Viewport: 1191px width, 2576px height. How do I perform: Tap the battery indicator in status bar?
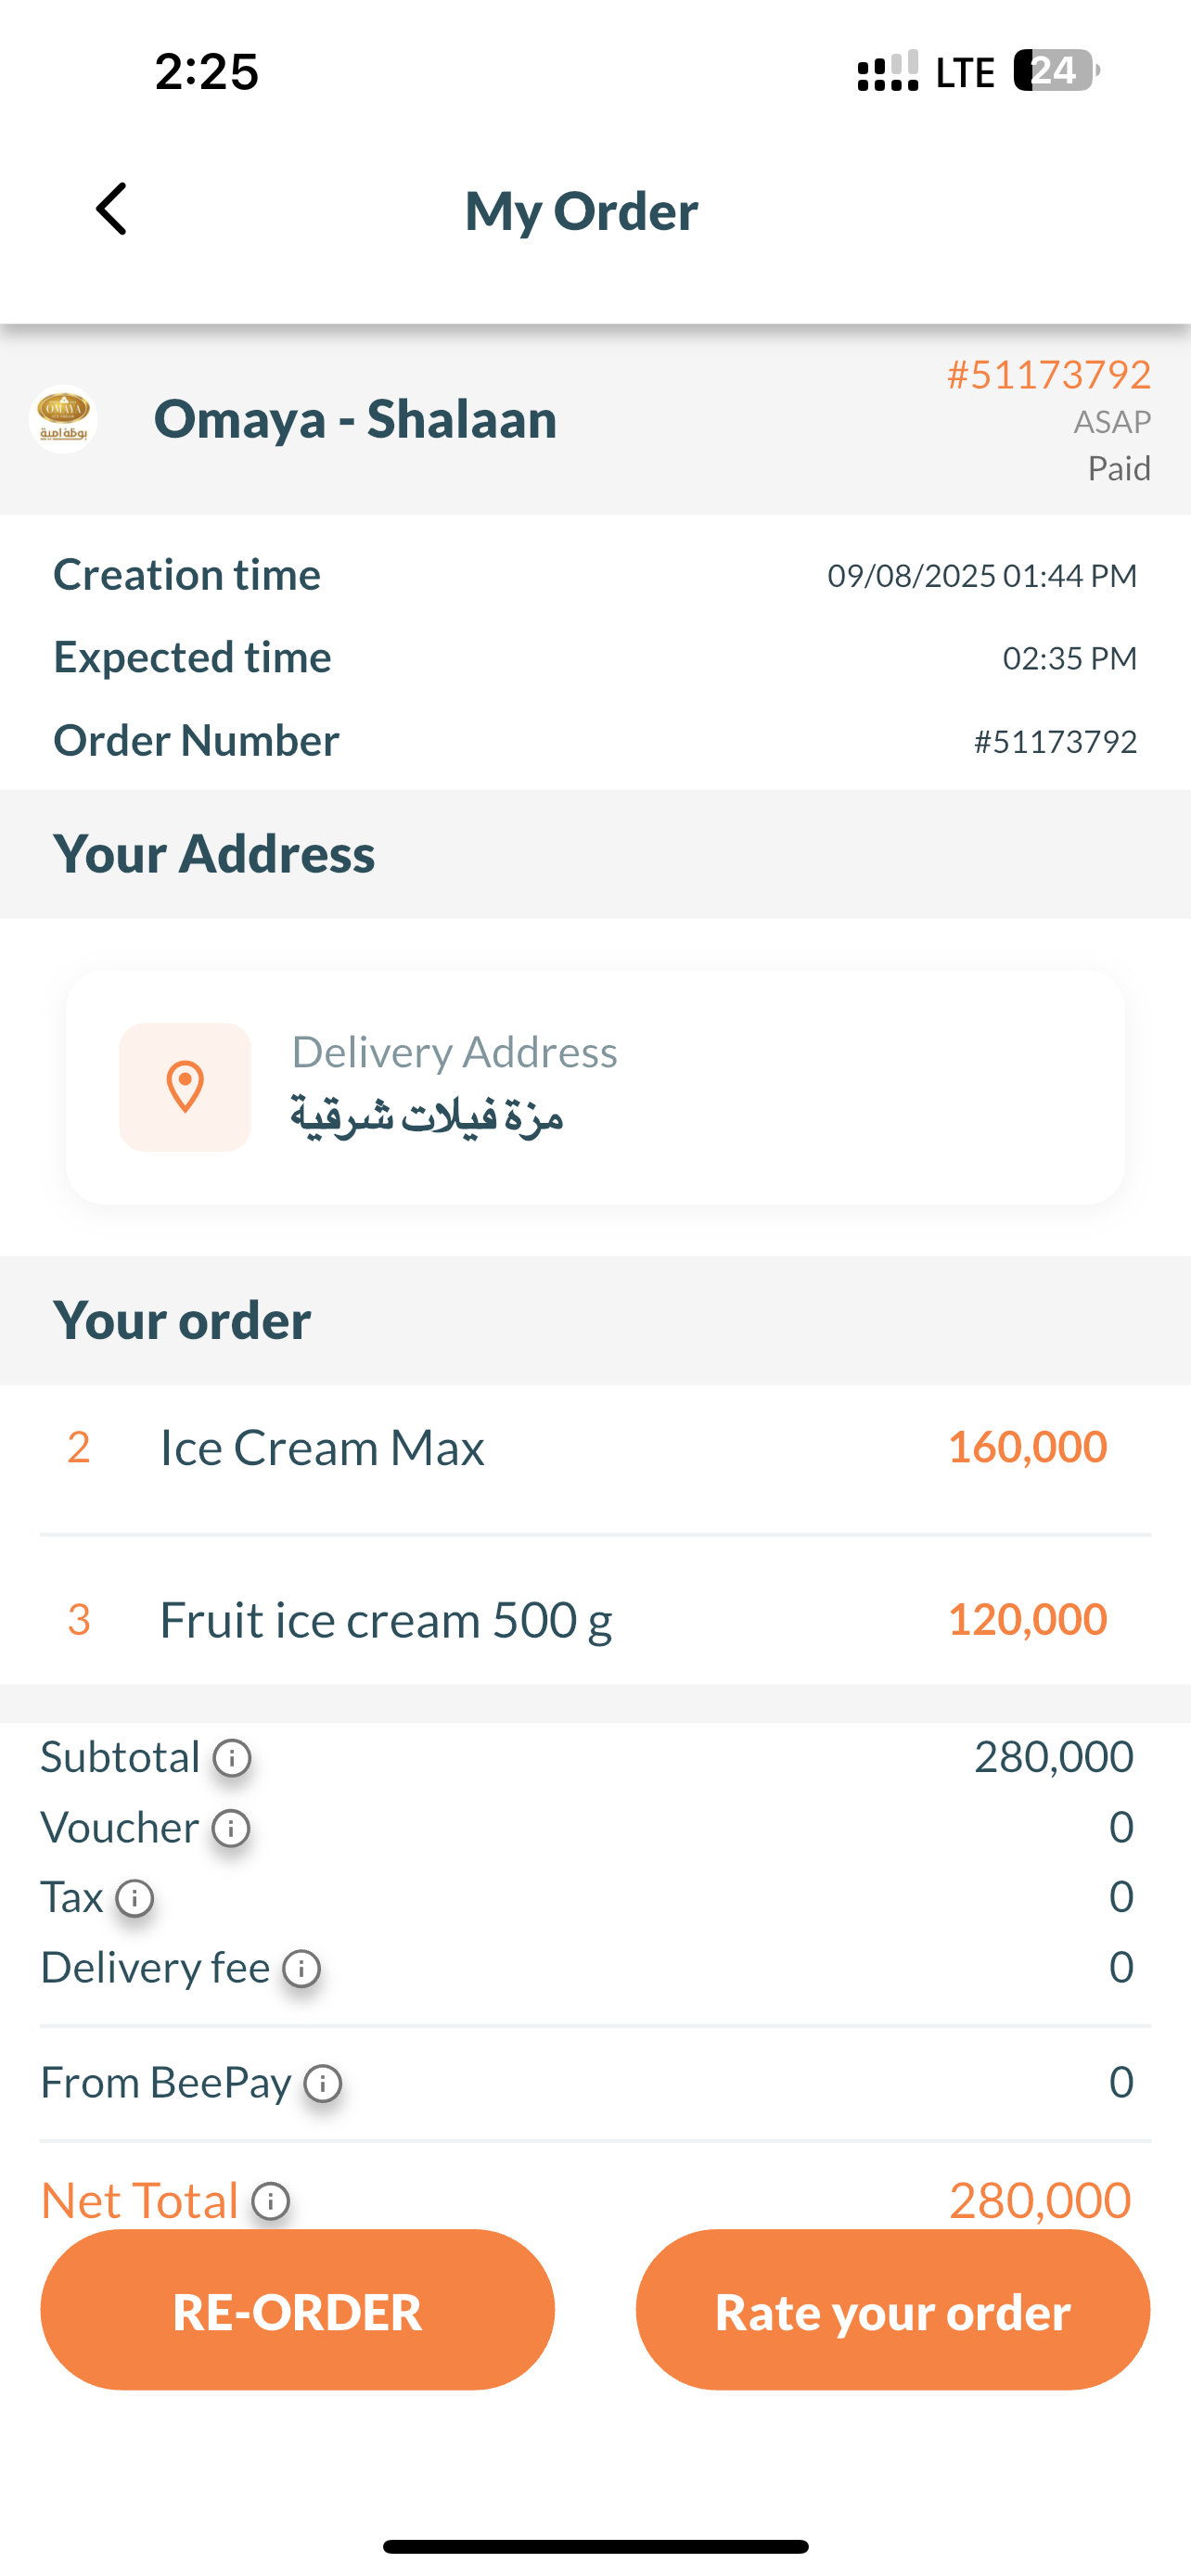click(x=1054, y=71)
